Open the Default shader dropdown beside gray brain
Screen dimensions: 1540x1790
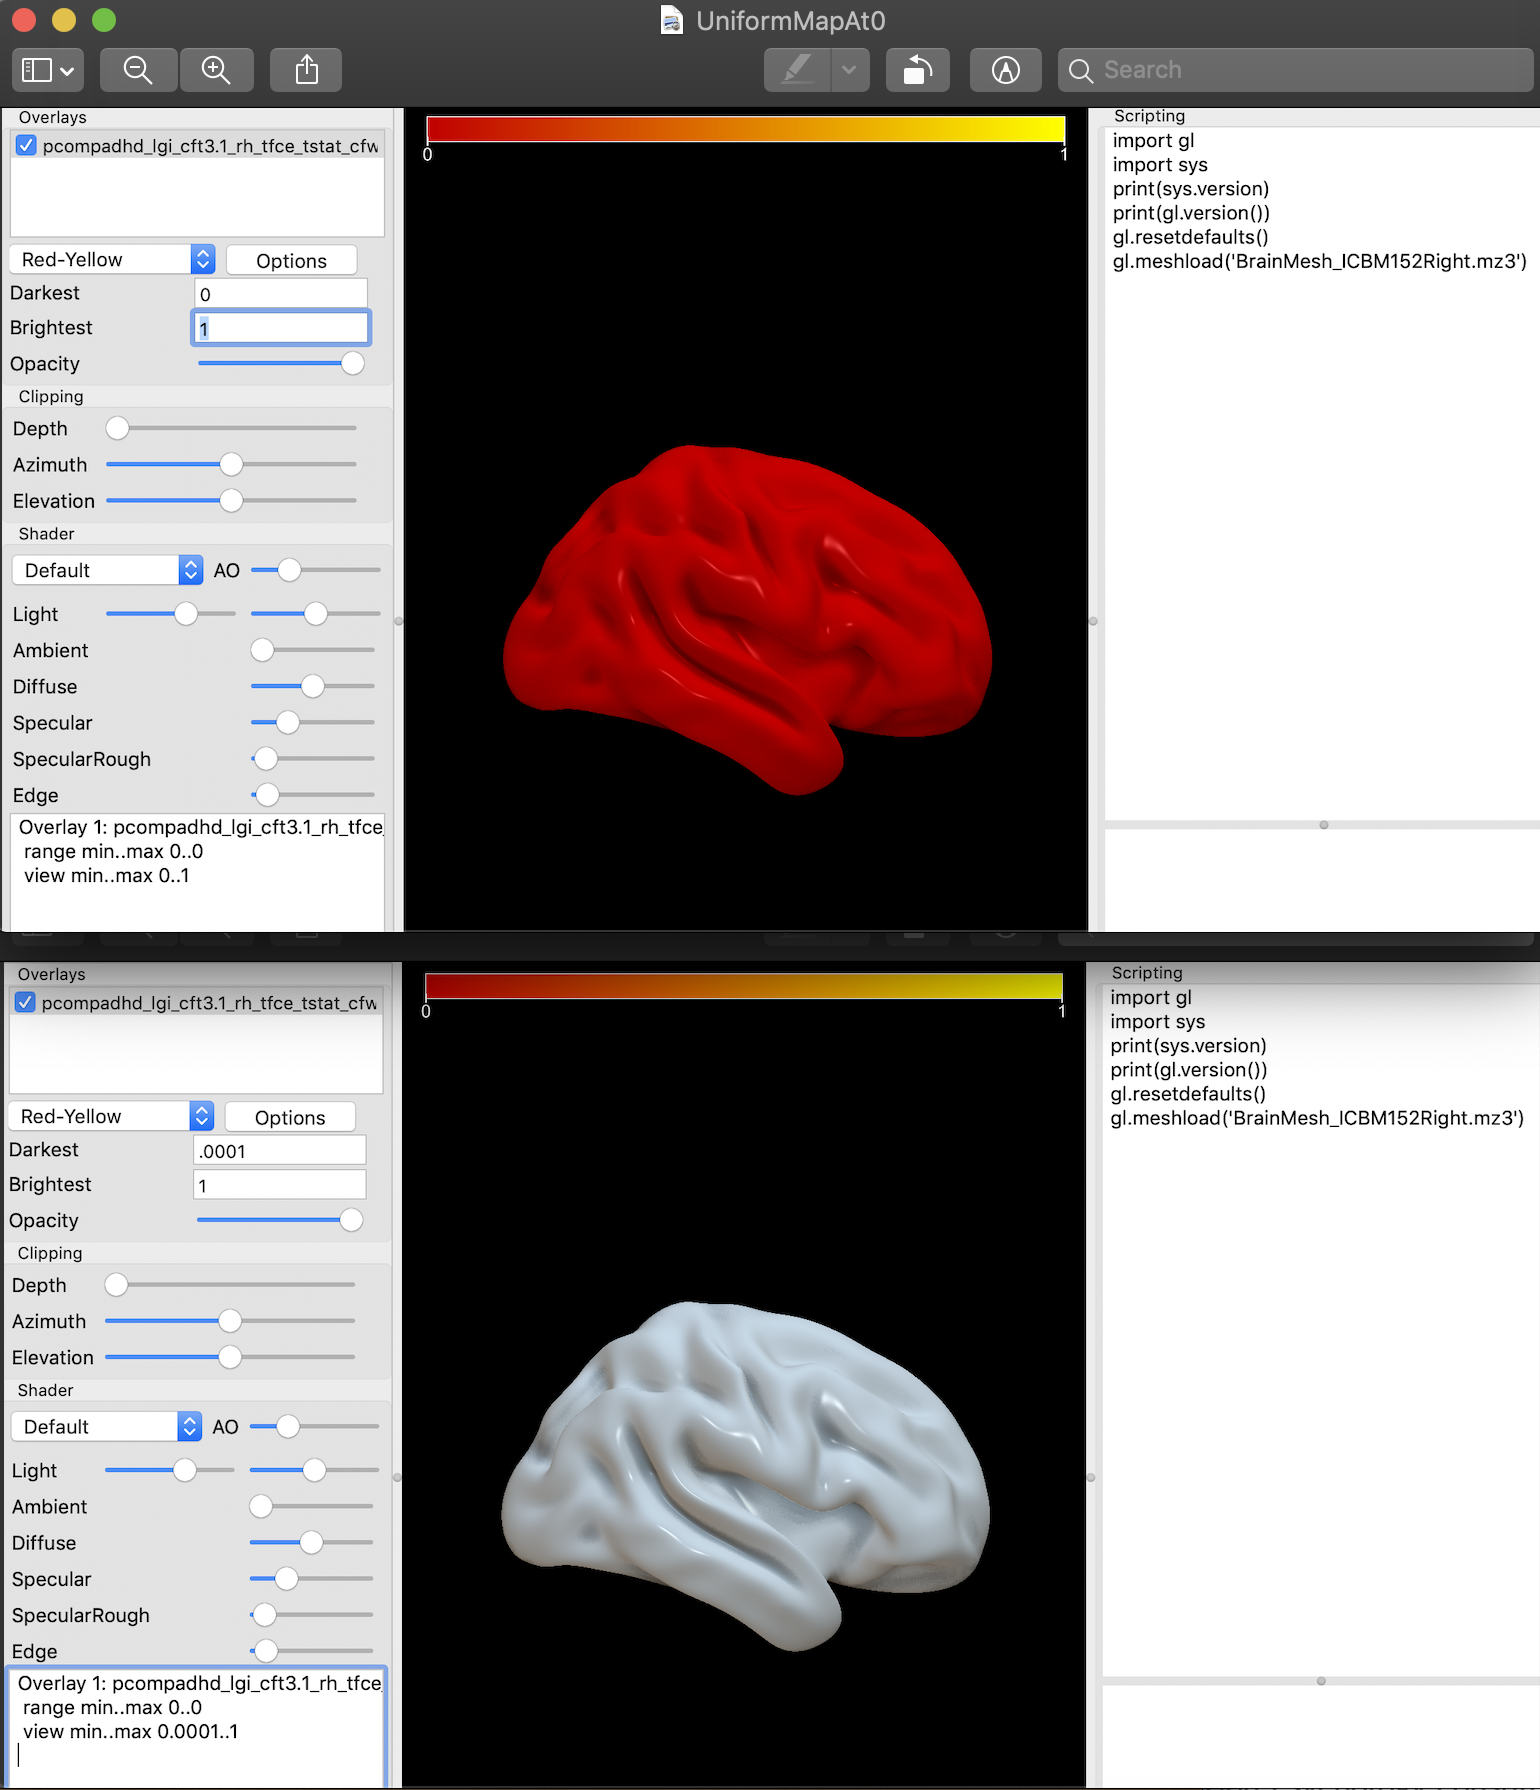[106, 1427]
